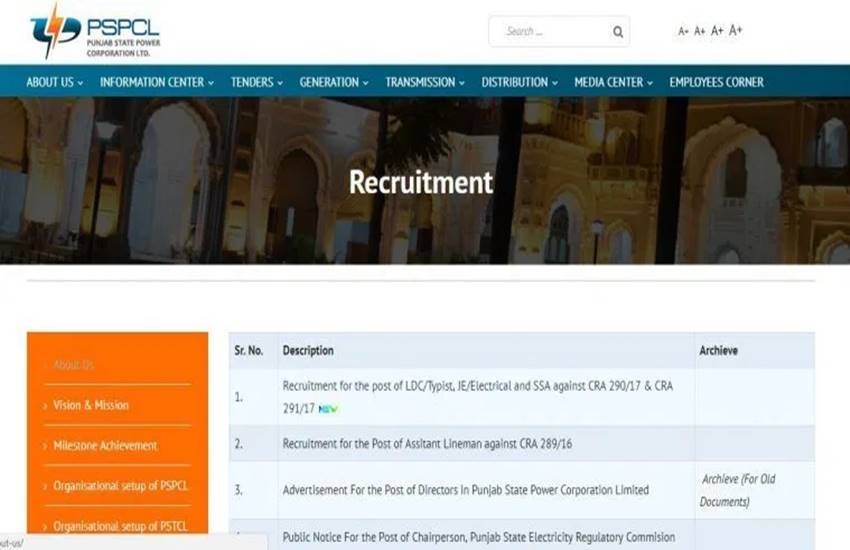The image size is (850, 550).
Task: Click the largest A+ font size icon
Action: click(x=736, y=31)
